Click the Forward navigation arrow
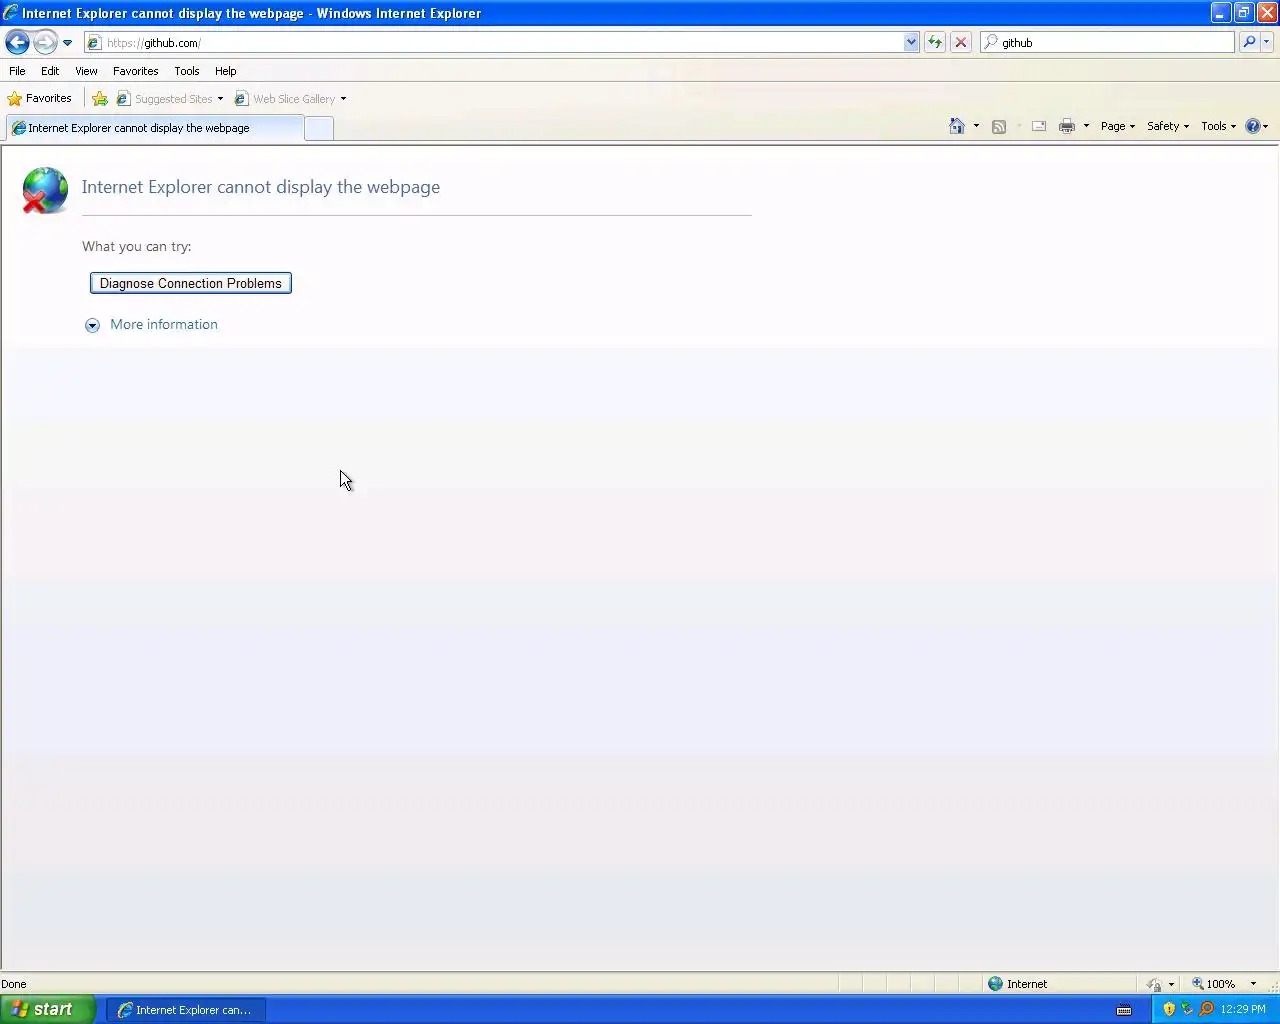The height and width of the screenshot is (1024, 1280). [x=45, y=42]
